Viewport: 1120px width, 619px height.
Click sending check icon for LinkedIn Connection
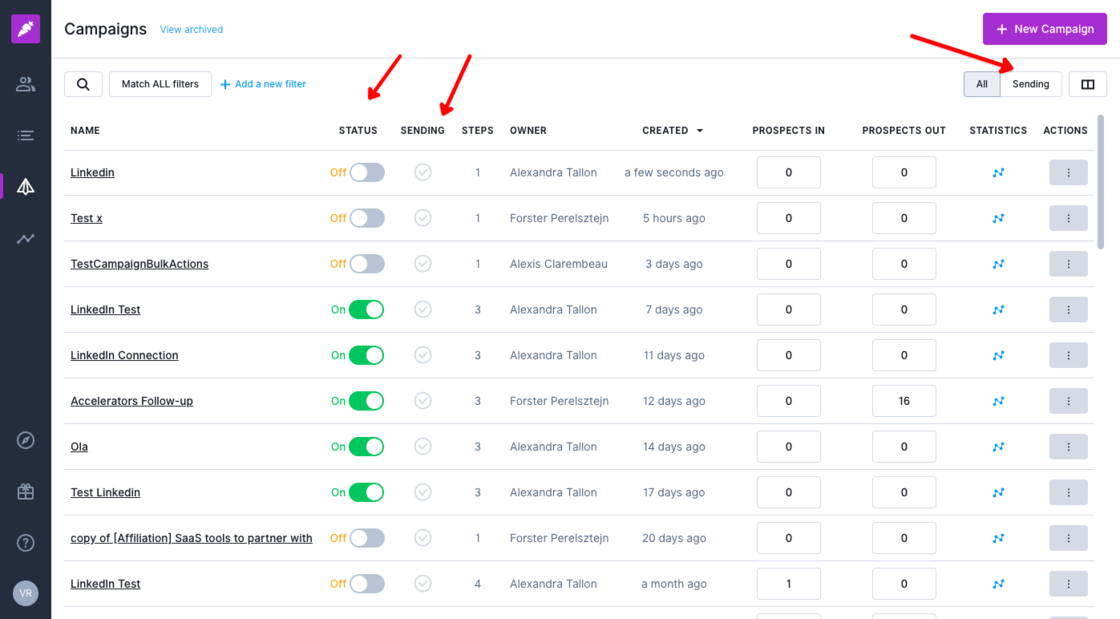click(423, 355)
